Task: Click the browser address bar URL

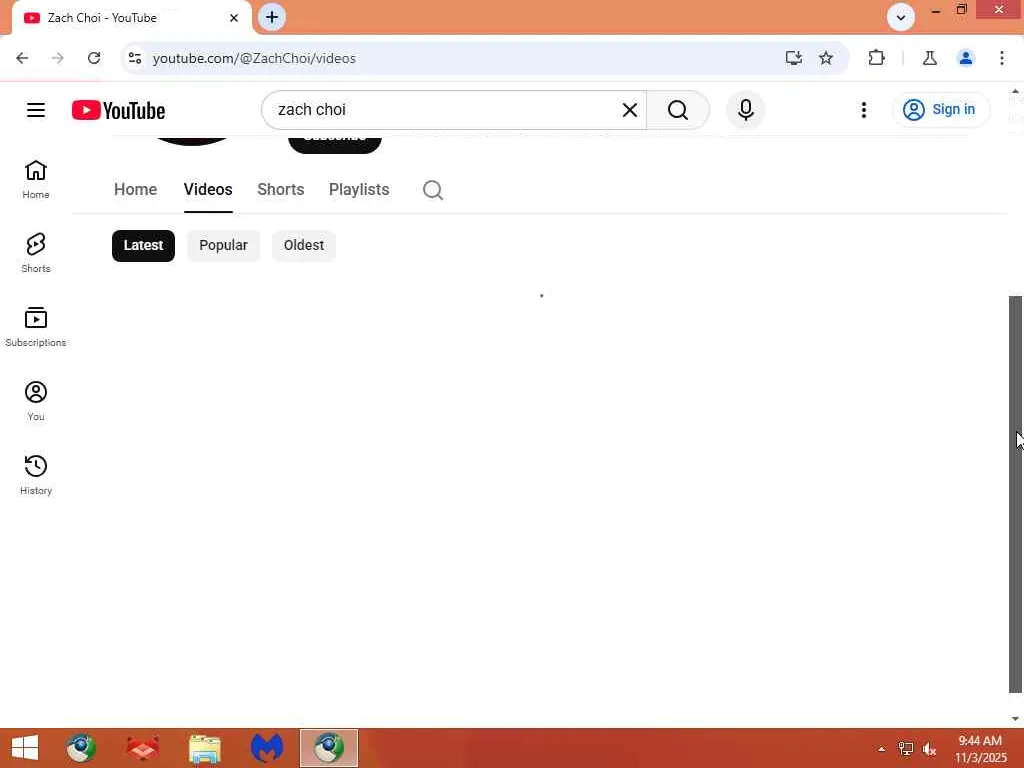Action: [x=255, y=58]
